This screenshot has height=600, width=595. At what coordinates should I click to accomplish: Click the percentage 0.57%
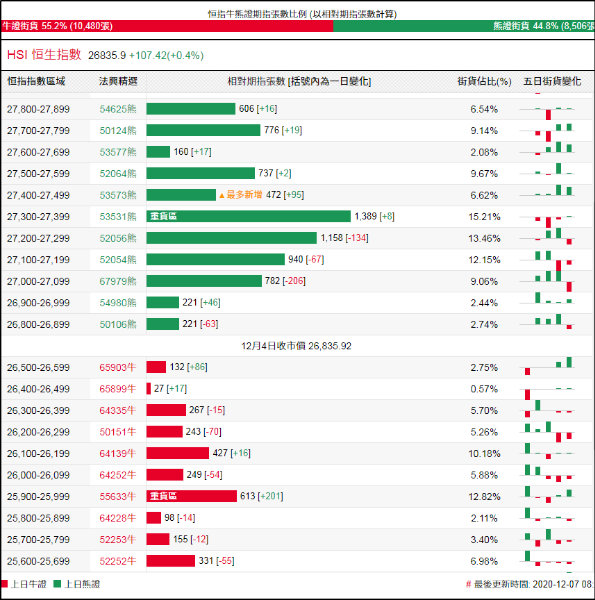(484, 389)
